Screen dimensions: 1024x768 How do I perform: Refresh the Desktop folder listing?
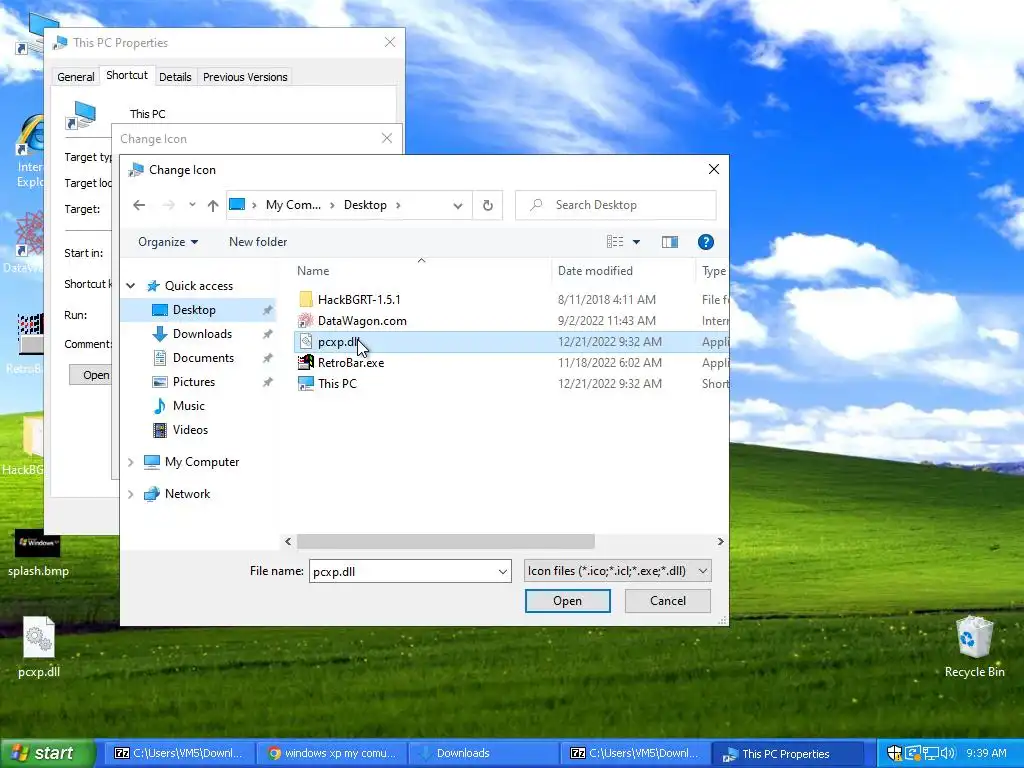(488, 206)
